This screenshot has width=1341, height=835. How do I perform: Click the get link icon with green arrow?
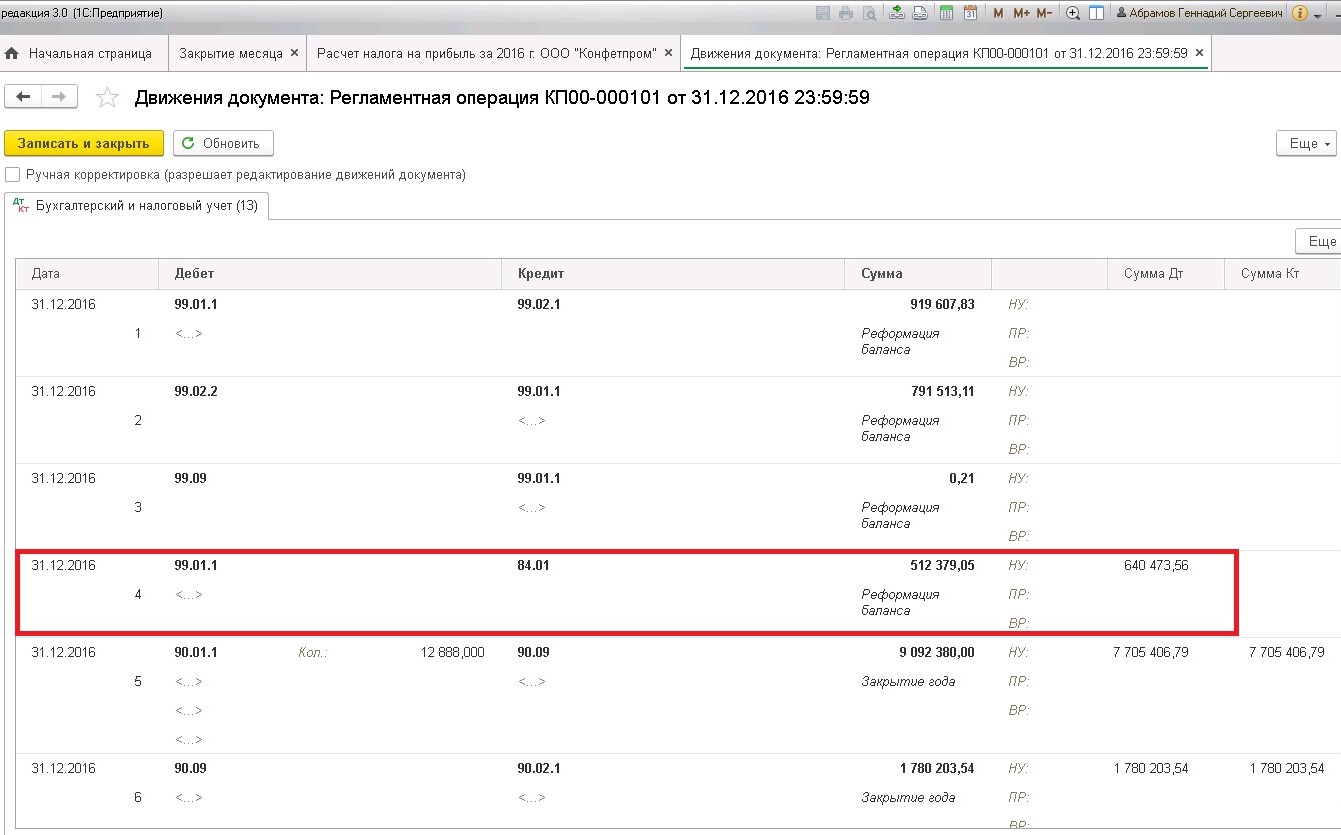[x=896, y=13]
